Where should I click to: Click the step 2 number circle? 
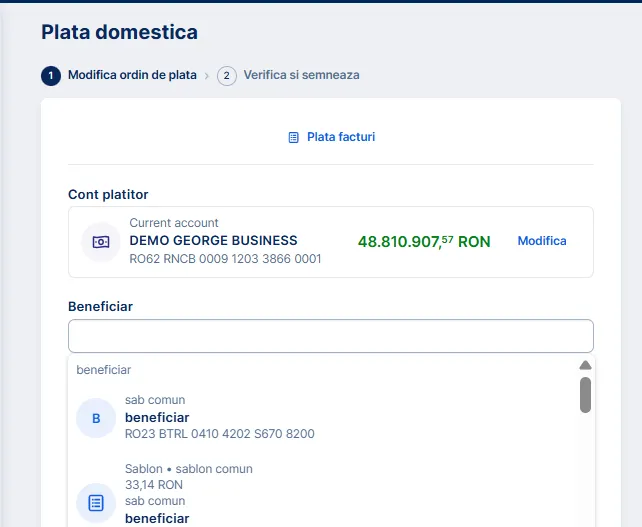227,75
